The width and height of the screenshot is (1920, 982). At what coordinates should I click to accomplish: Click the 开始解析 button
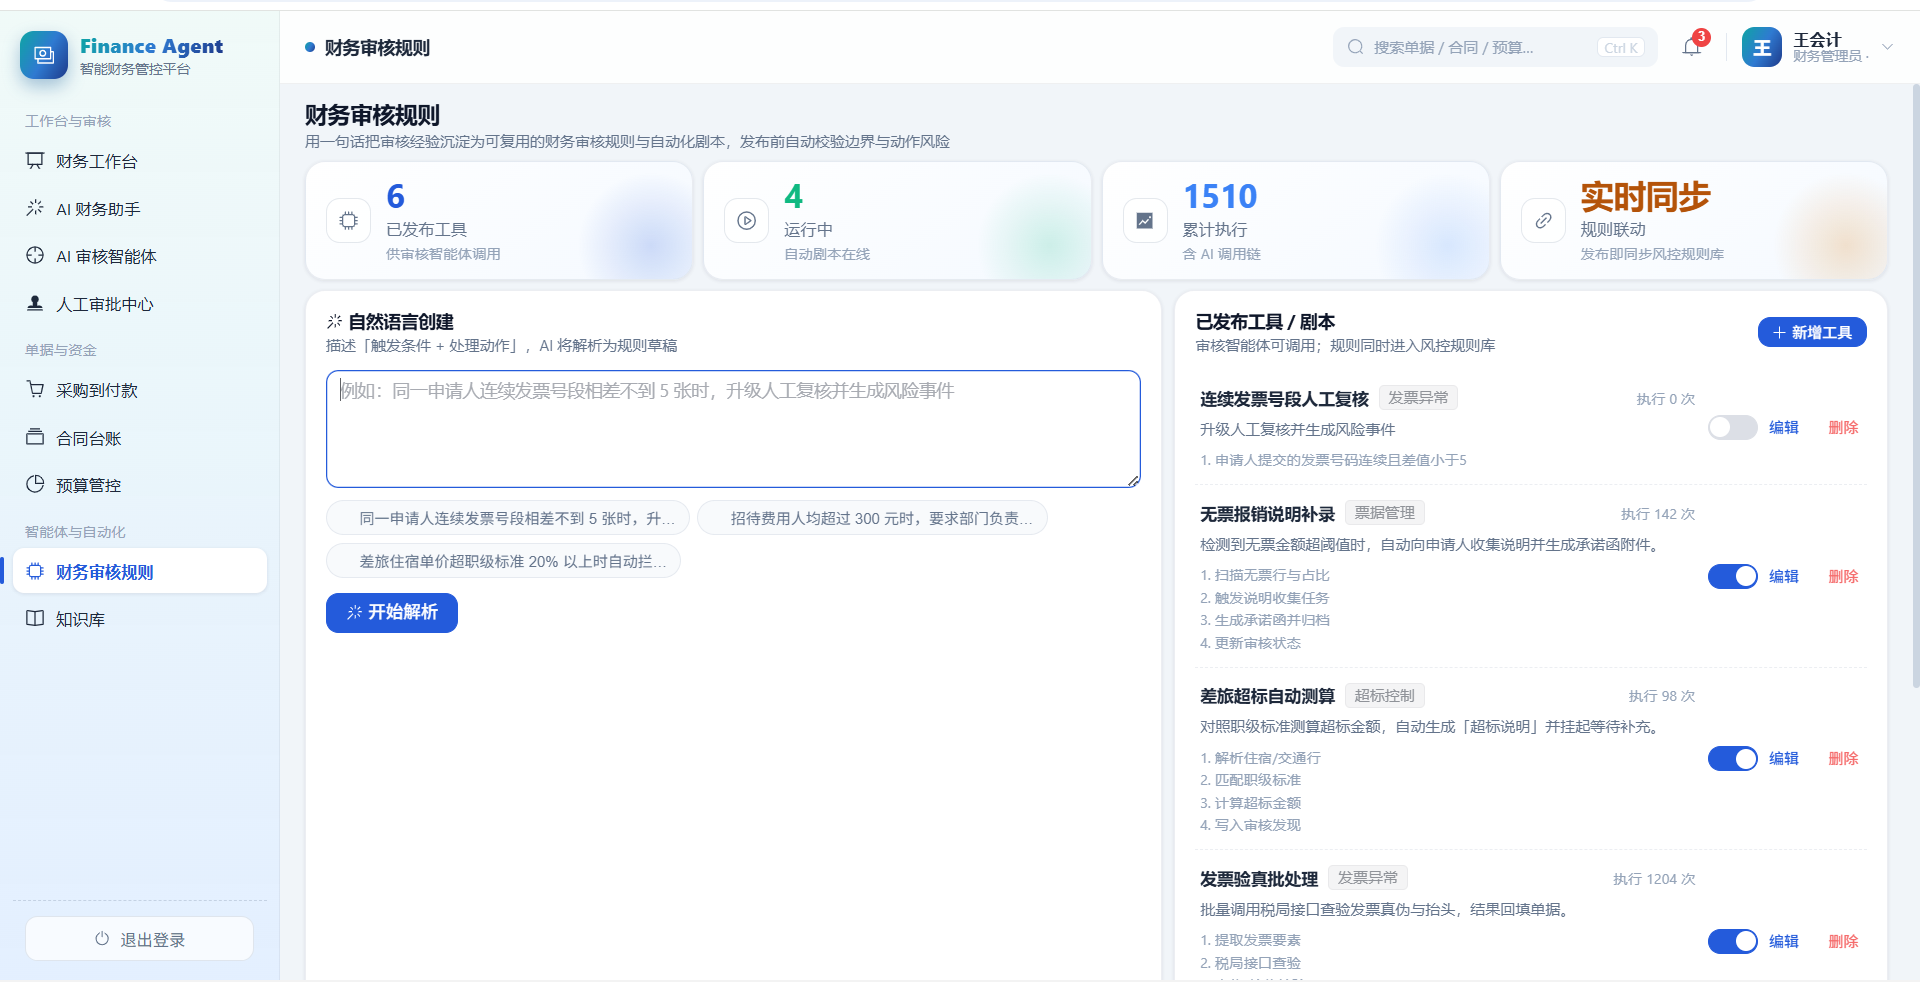[x=392, y=613]
